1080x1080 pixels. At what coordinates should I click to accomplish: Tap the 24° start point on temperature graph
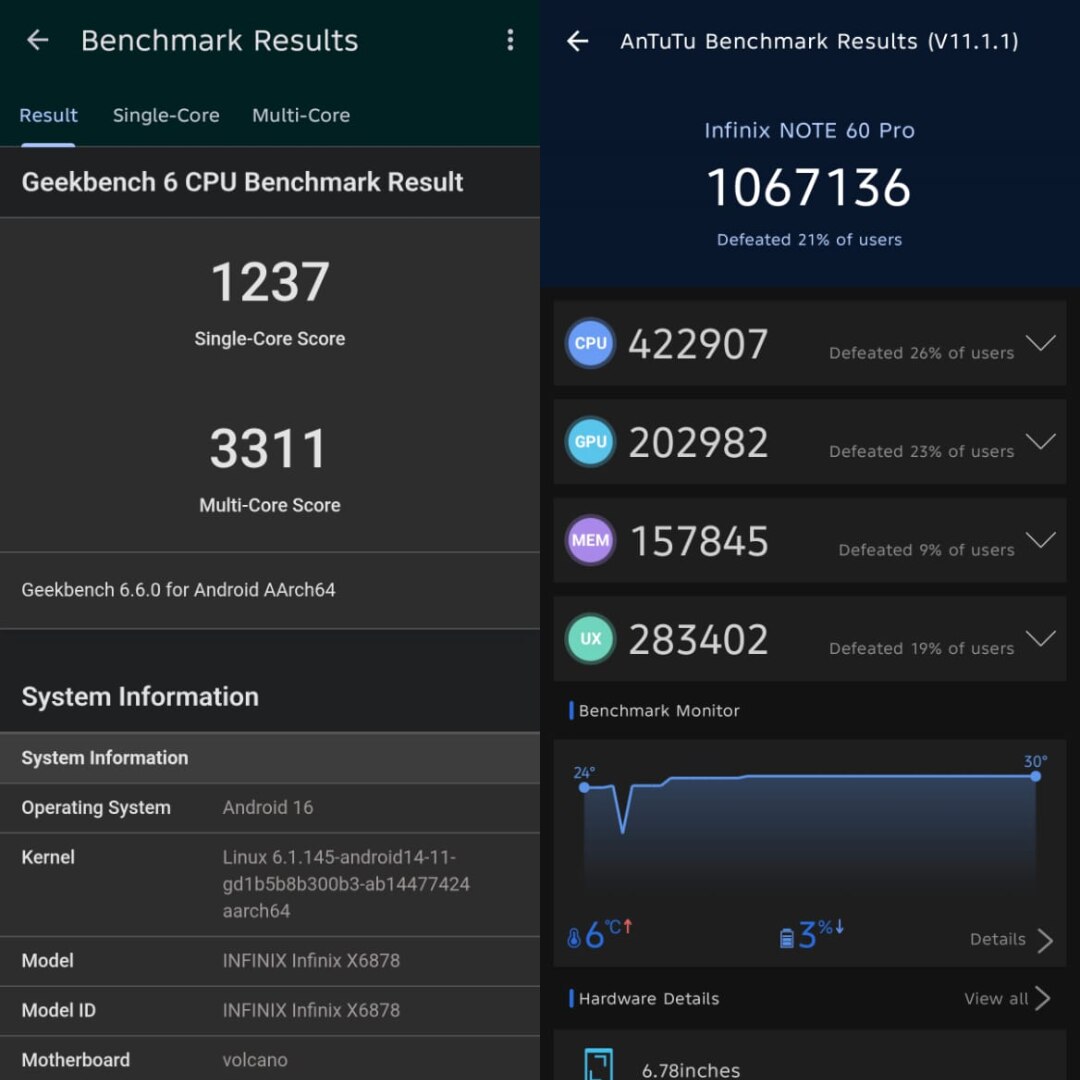(584, 787)
